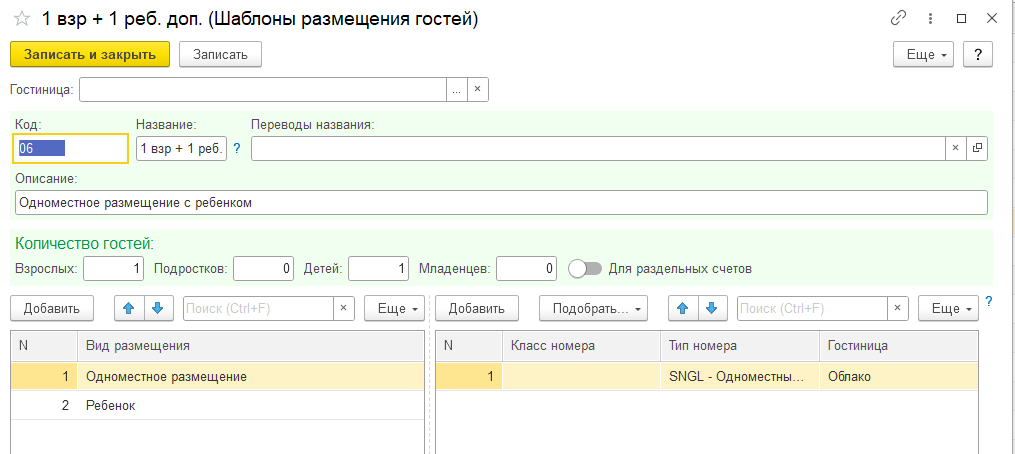The image size is (1015, 454).
Task: Add form to favorites with star icon
Action: (x=22, y=19)
